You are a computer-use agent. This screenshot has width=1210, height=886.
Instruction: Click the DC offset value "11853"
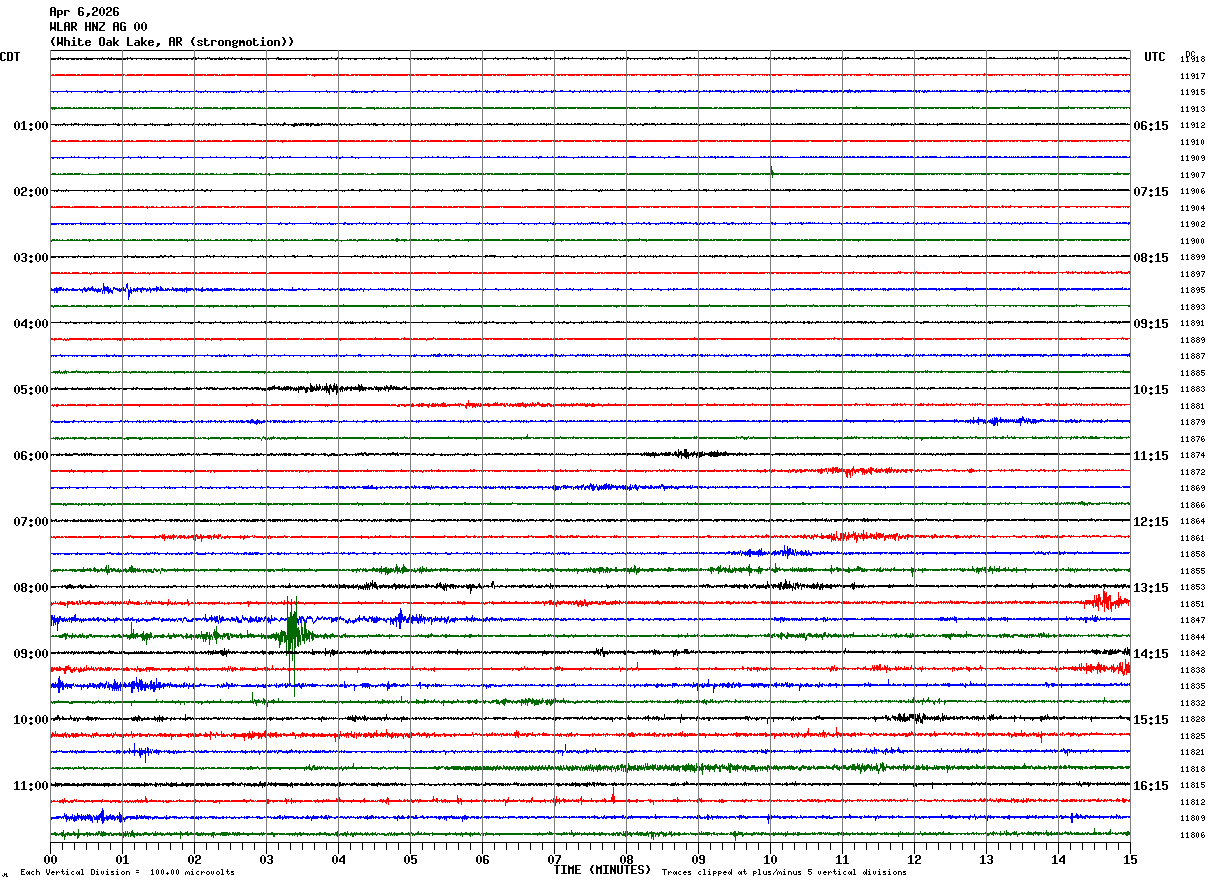click(x=1192, y=588)
